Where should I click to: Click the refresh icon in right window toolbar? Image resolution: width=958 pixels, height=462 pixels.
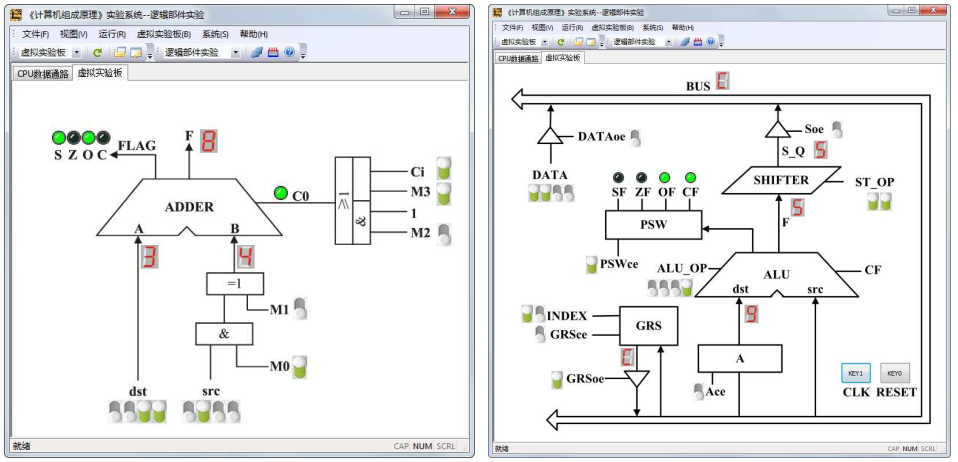[560, 42]
